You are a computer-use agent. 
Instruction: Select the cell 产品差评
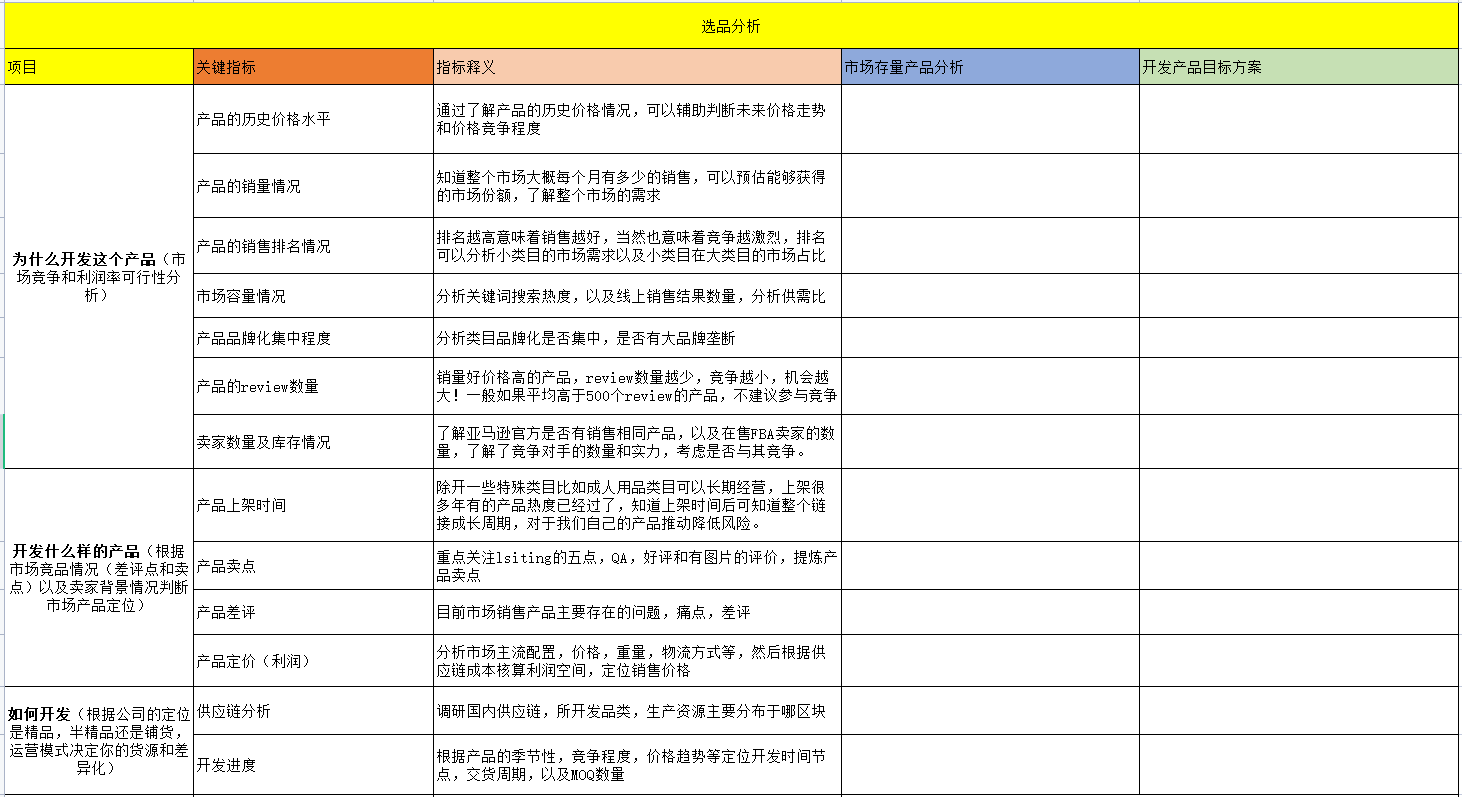(313, 612)
